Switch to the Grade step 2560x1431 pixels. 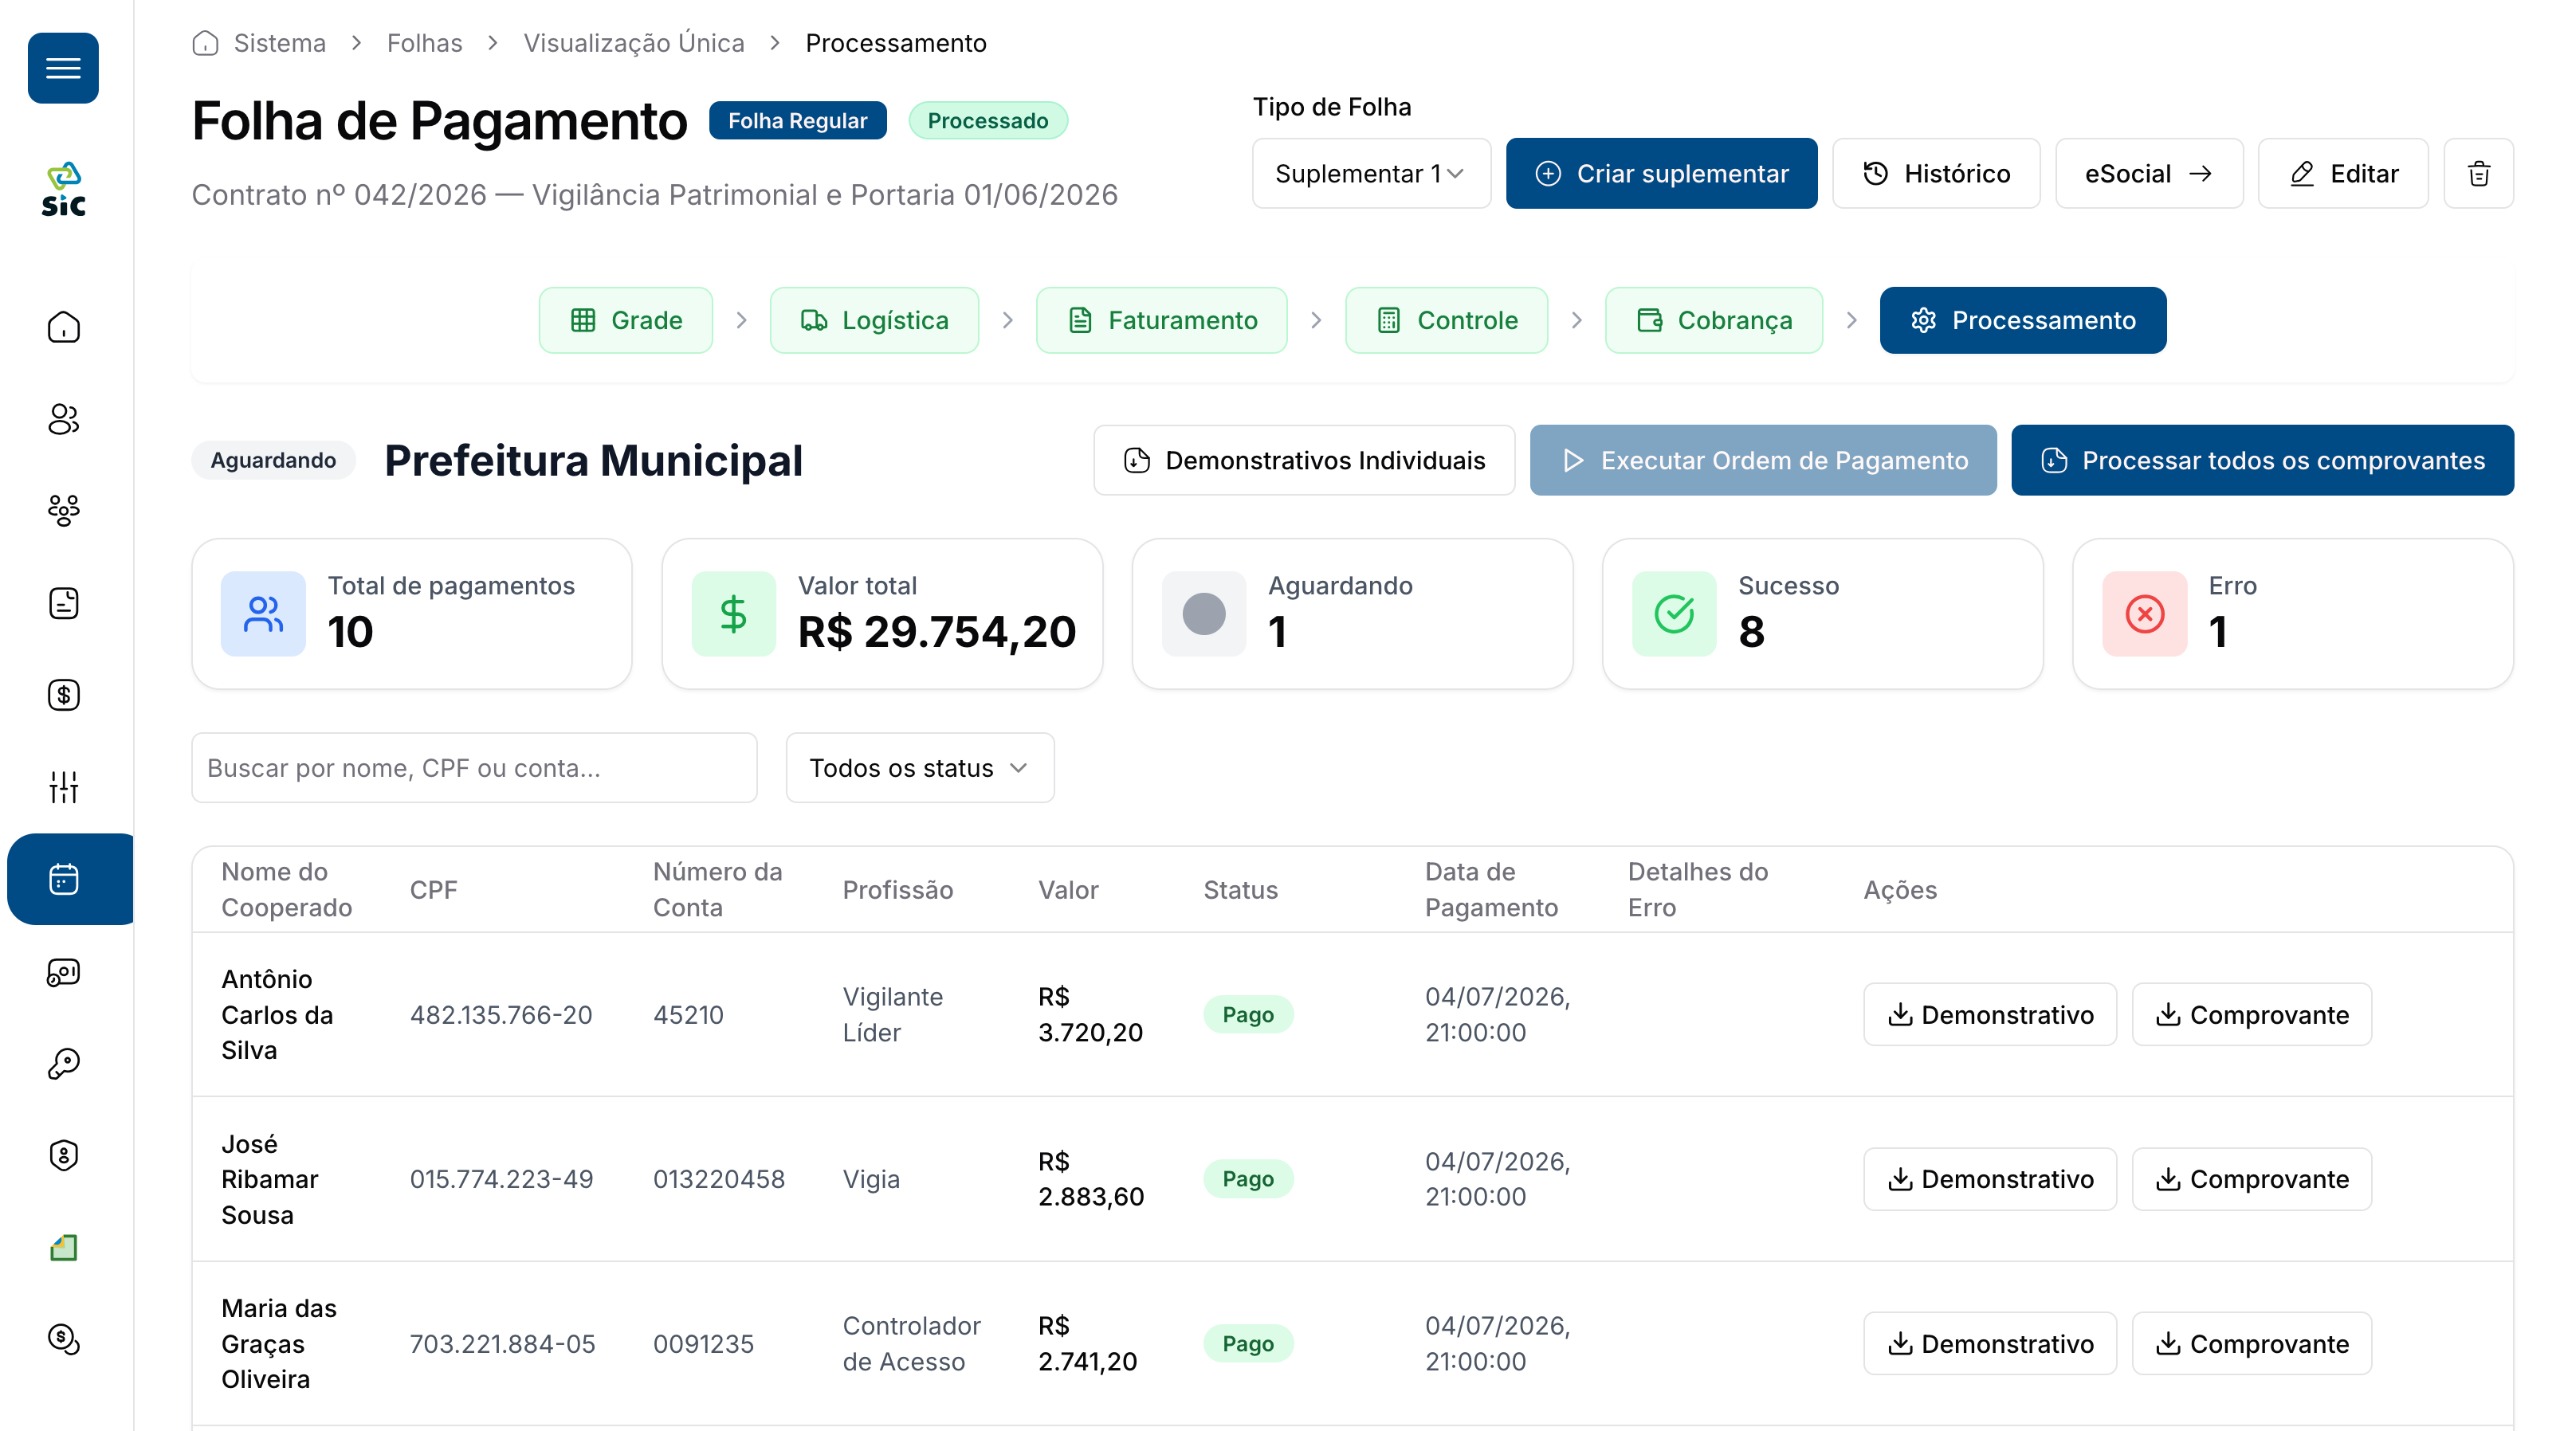(x=626, y=320)
